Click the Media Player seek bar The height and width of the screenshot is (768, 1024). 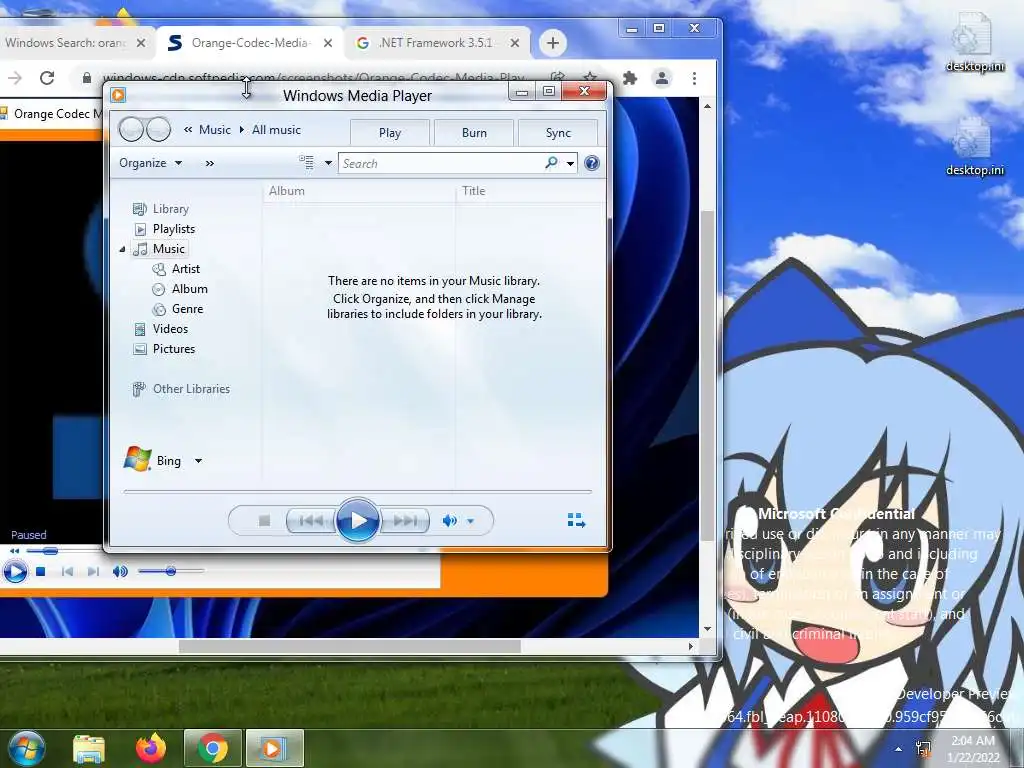(357, 491)
